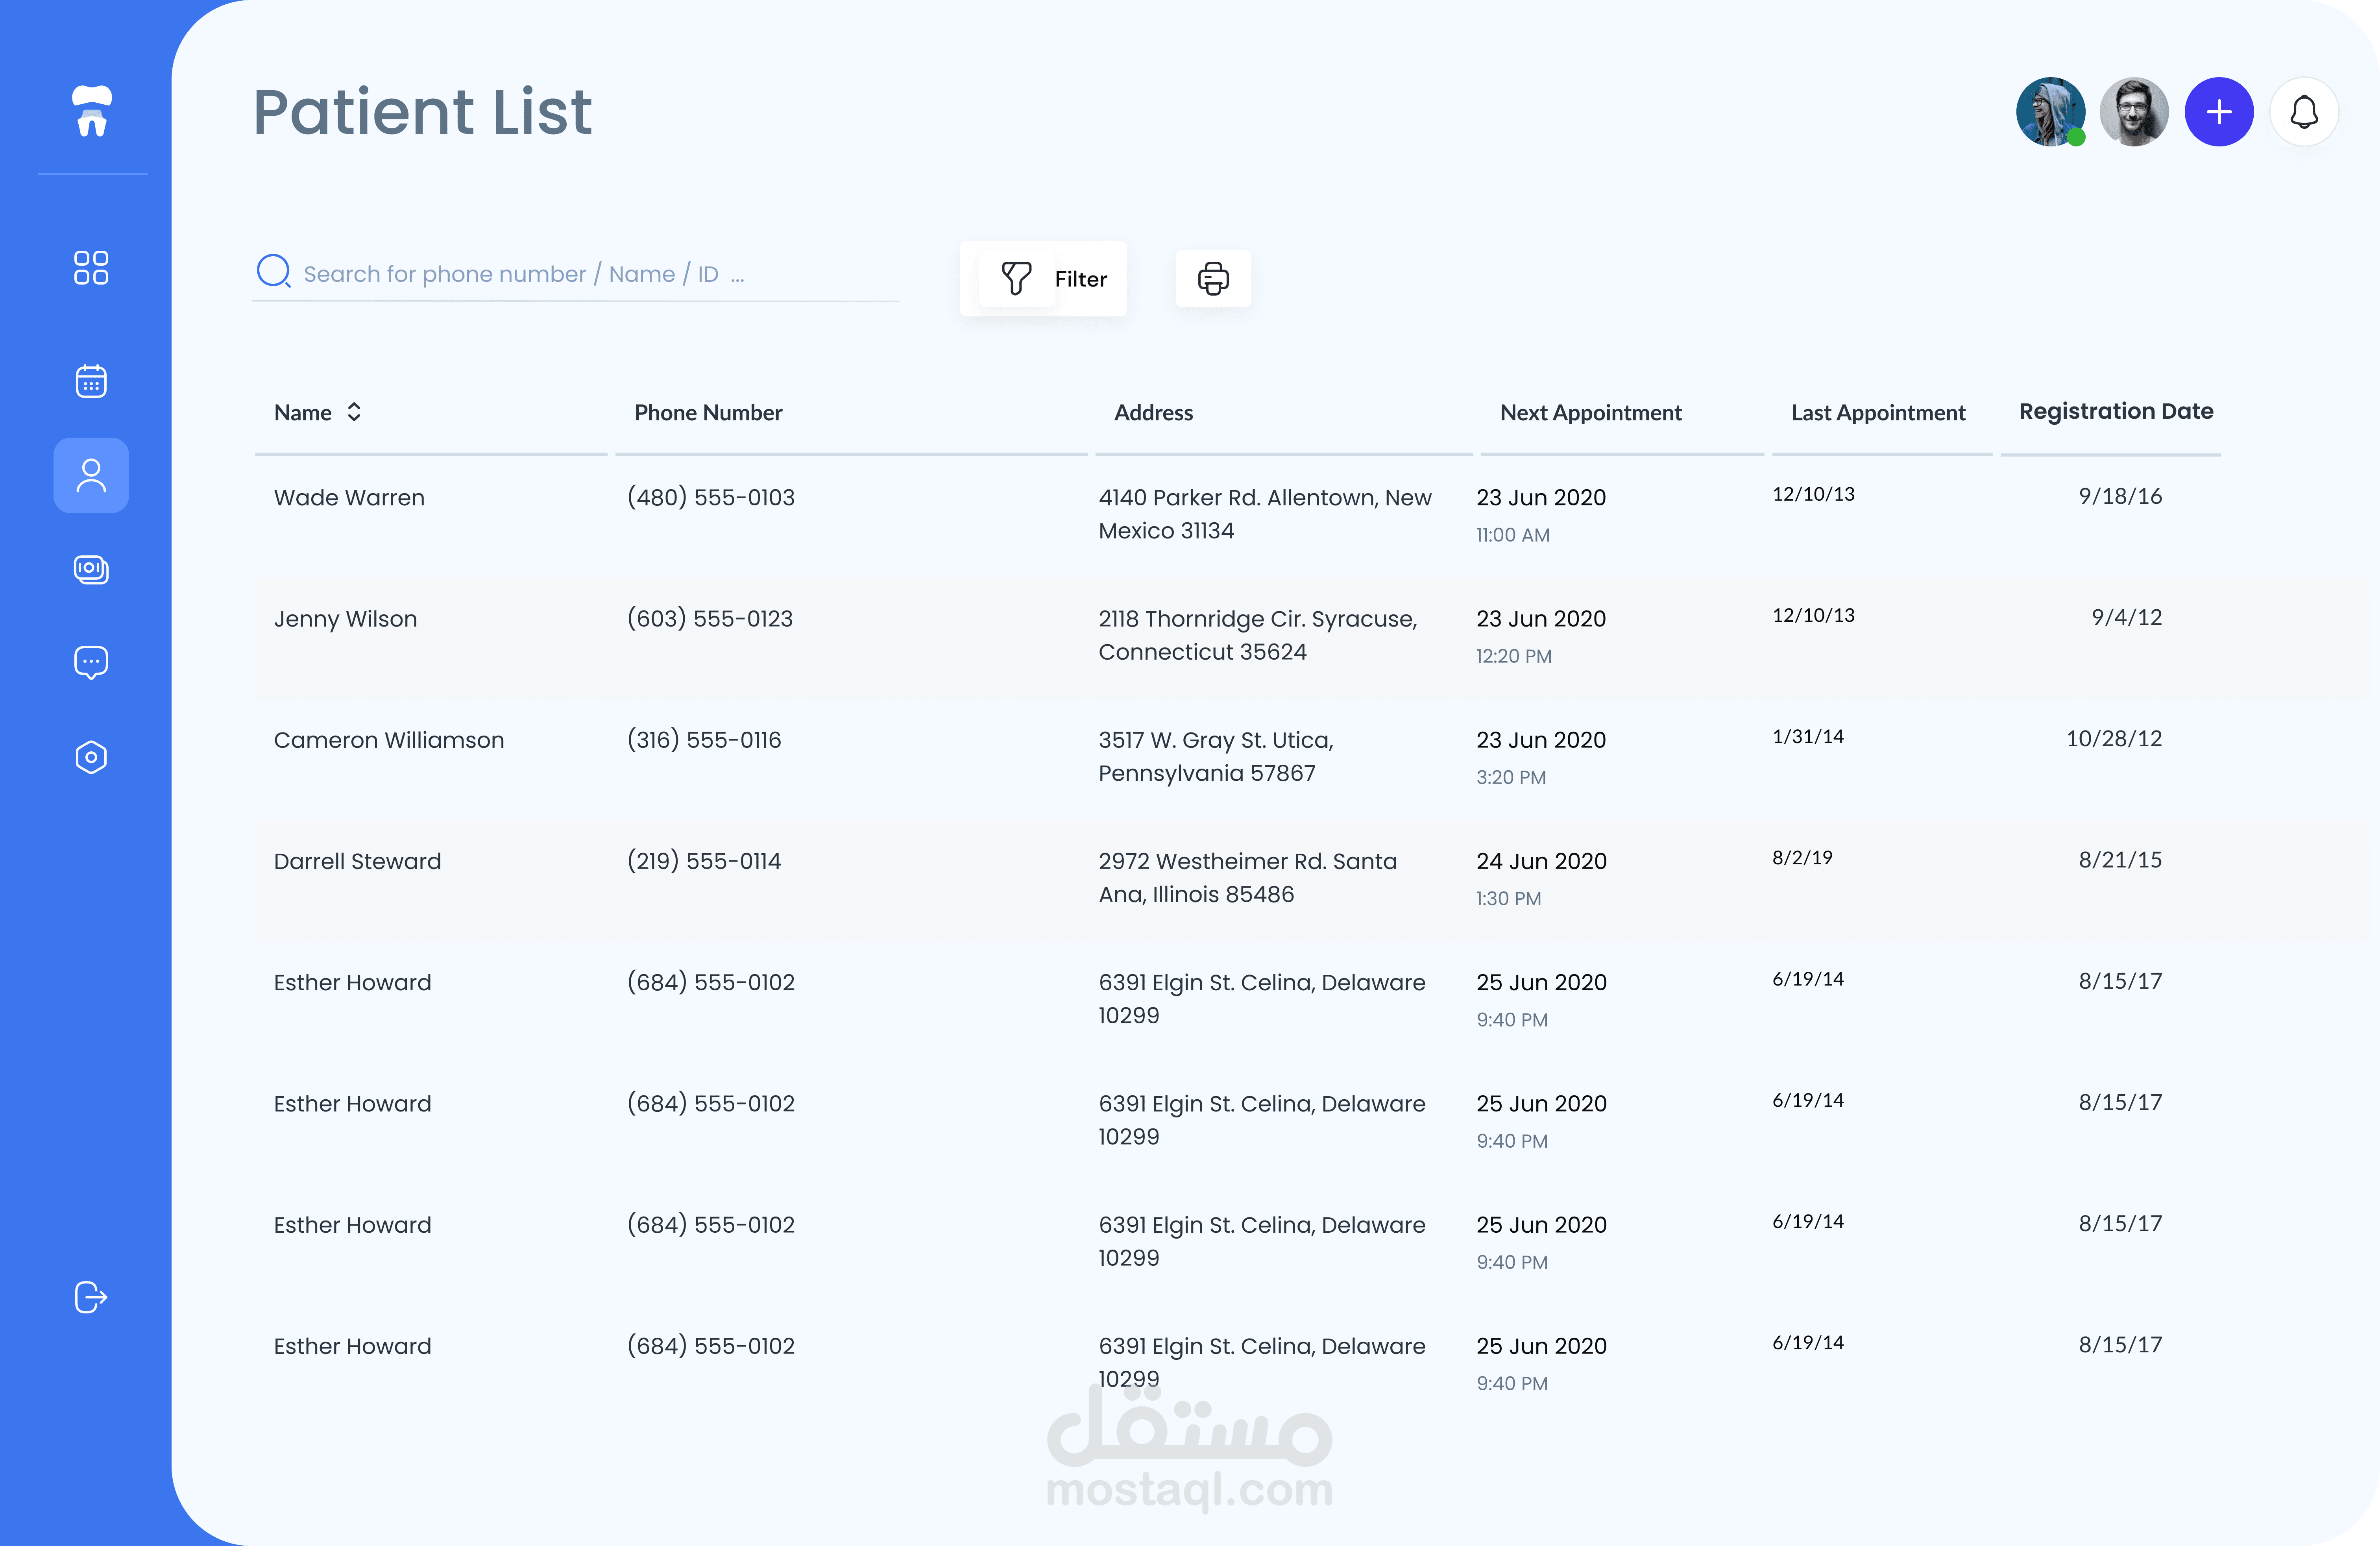Click the print icon button
The width and height of the screenshot is (2380, 1546).
click(x=1212, y=279)
